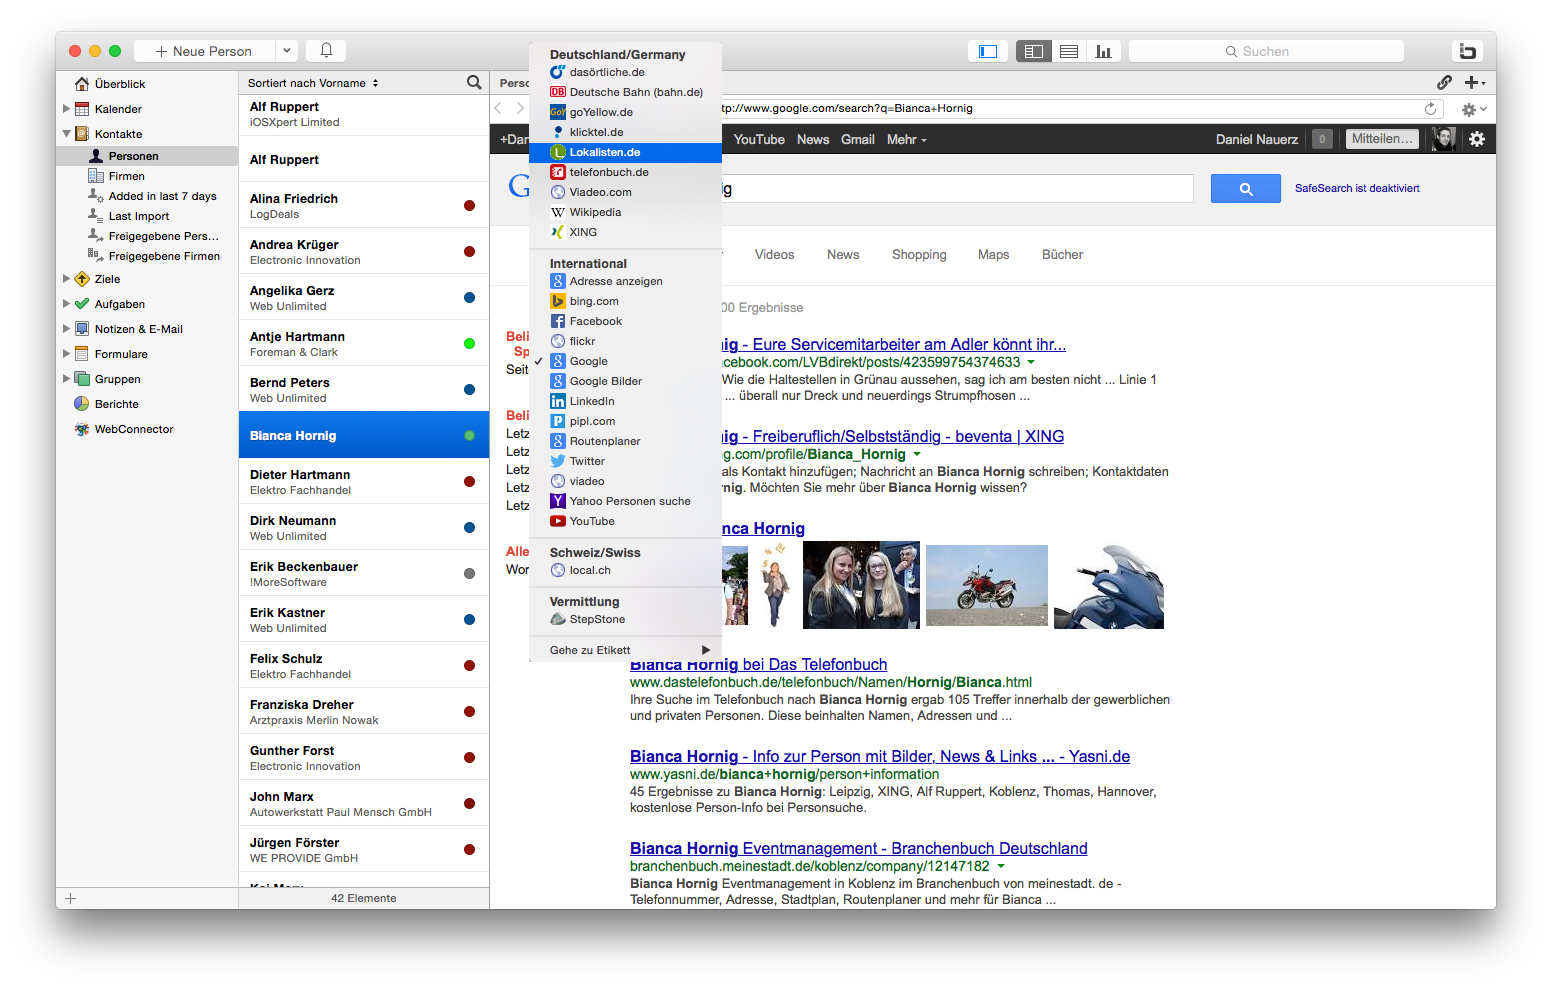Open the Mehr dropdown in Google bar

tap(907, 140)
